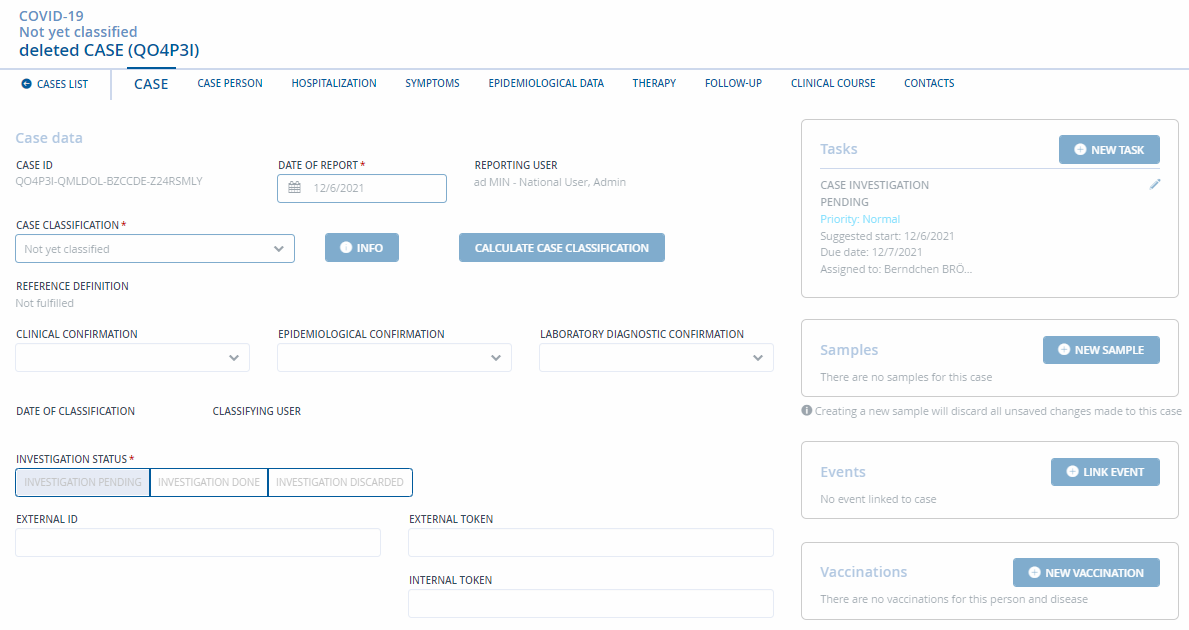This screenshot has height=630, width=1189.
Task: Click the info circle icon on the INFO button
Action: pyautogui.click(x=346, y=248)
